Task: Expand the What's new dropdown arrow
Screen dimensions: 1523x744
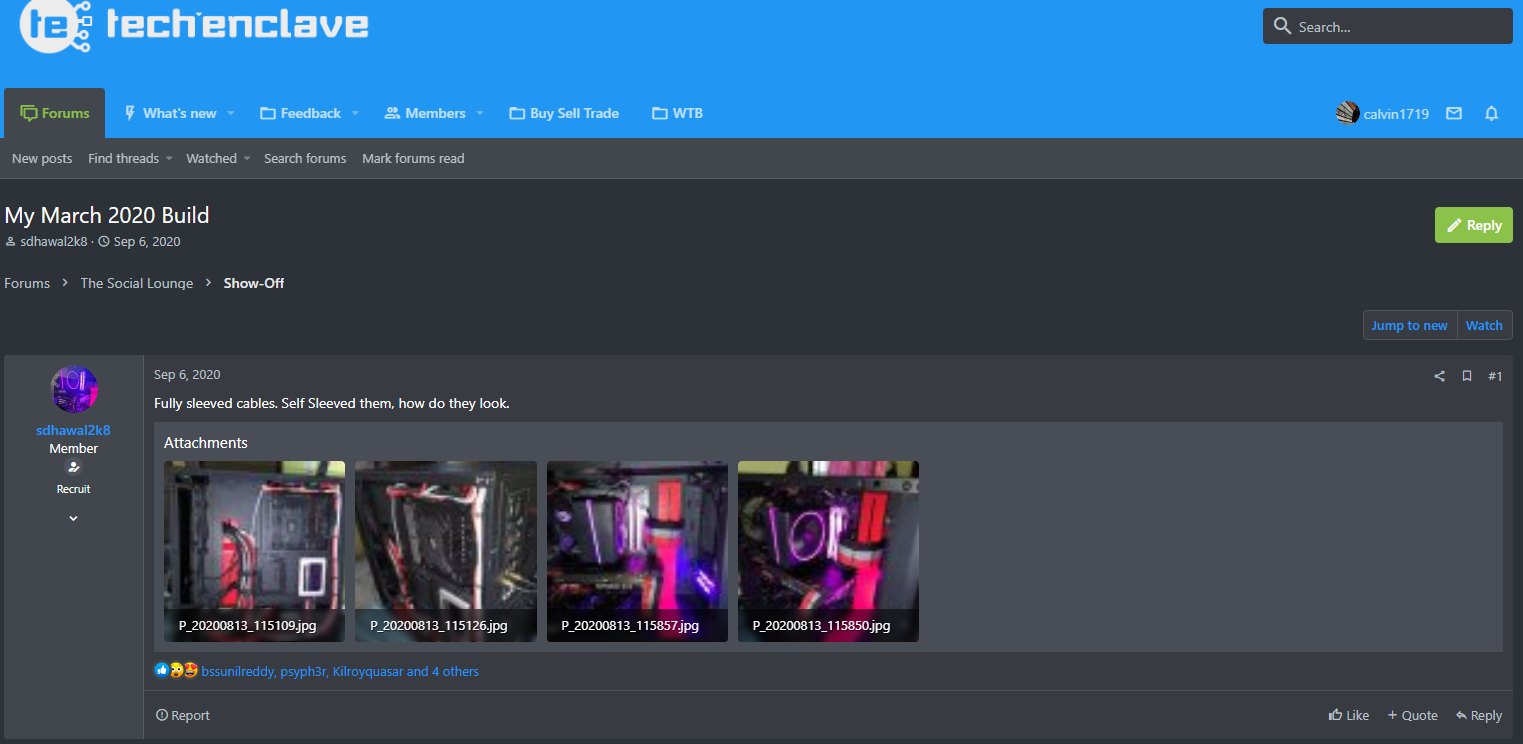Action: click(x=231, y=113)
